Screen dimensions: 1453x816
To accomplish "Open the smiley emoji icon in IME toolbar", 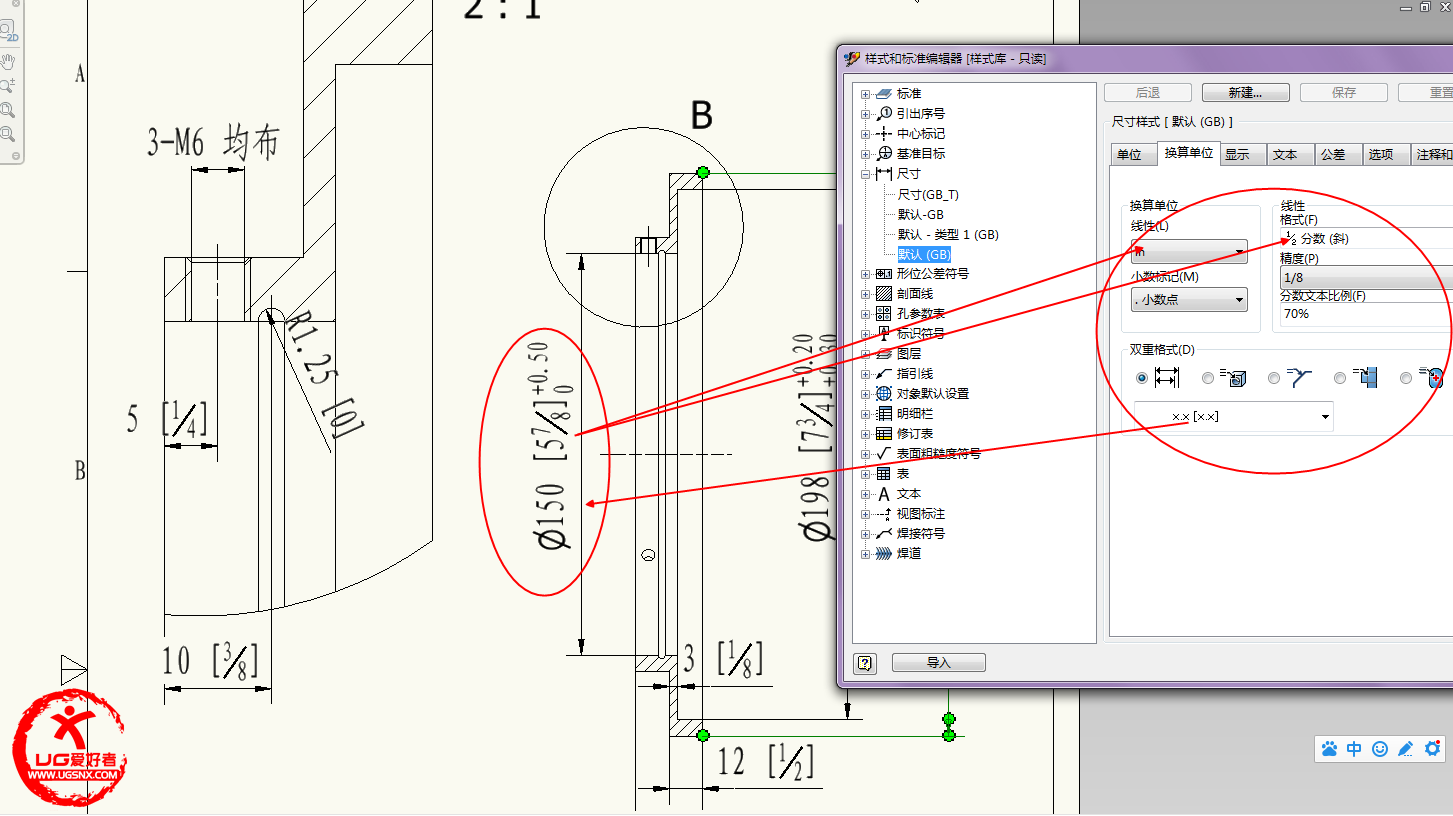I will pyautogui.click(x=1380, y=748).
